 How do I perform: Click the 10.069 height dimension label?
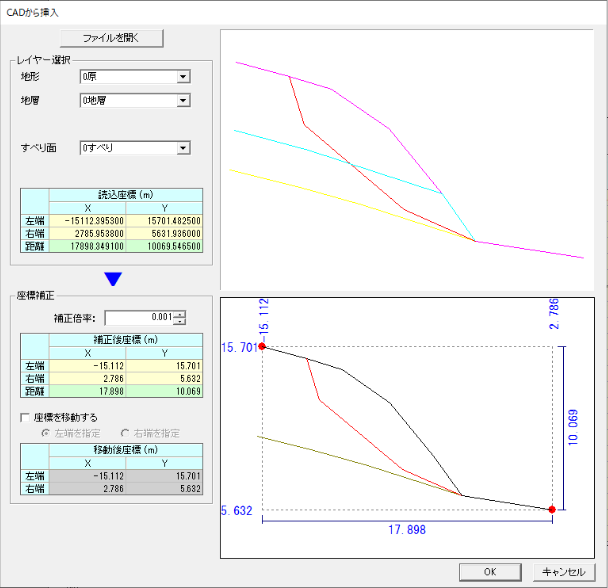point(573,428)
